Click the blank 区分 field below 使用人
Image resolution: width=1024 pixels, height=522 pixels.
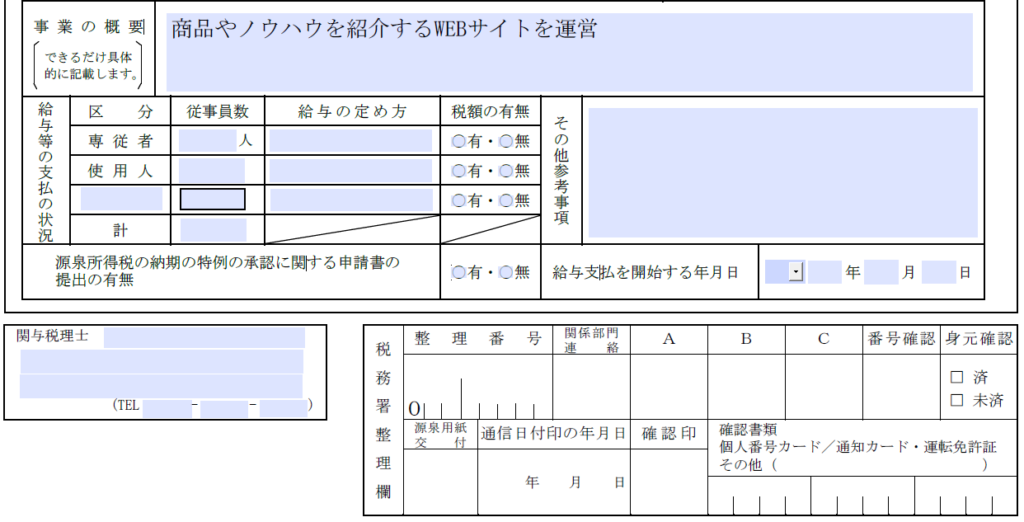[x=121, y=199]
